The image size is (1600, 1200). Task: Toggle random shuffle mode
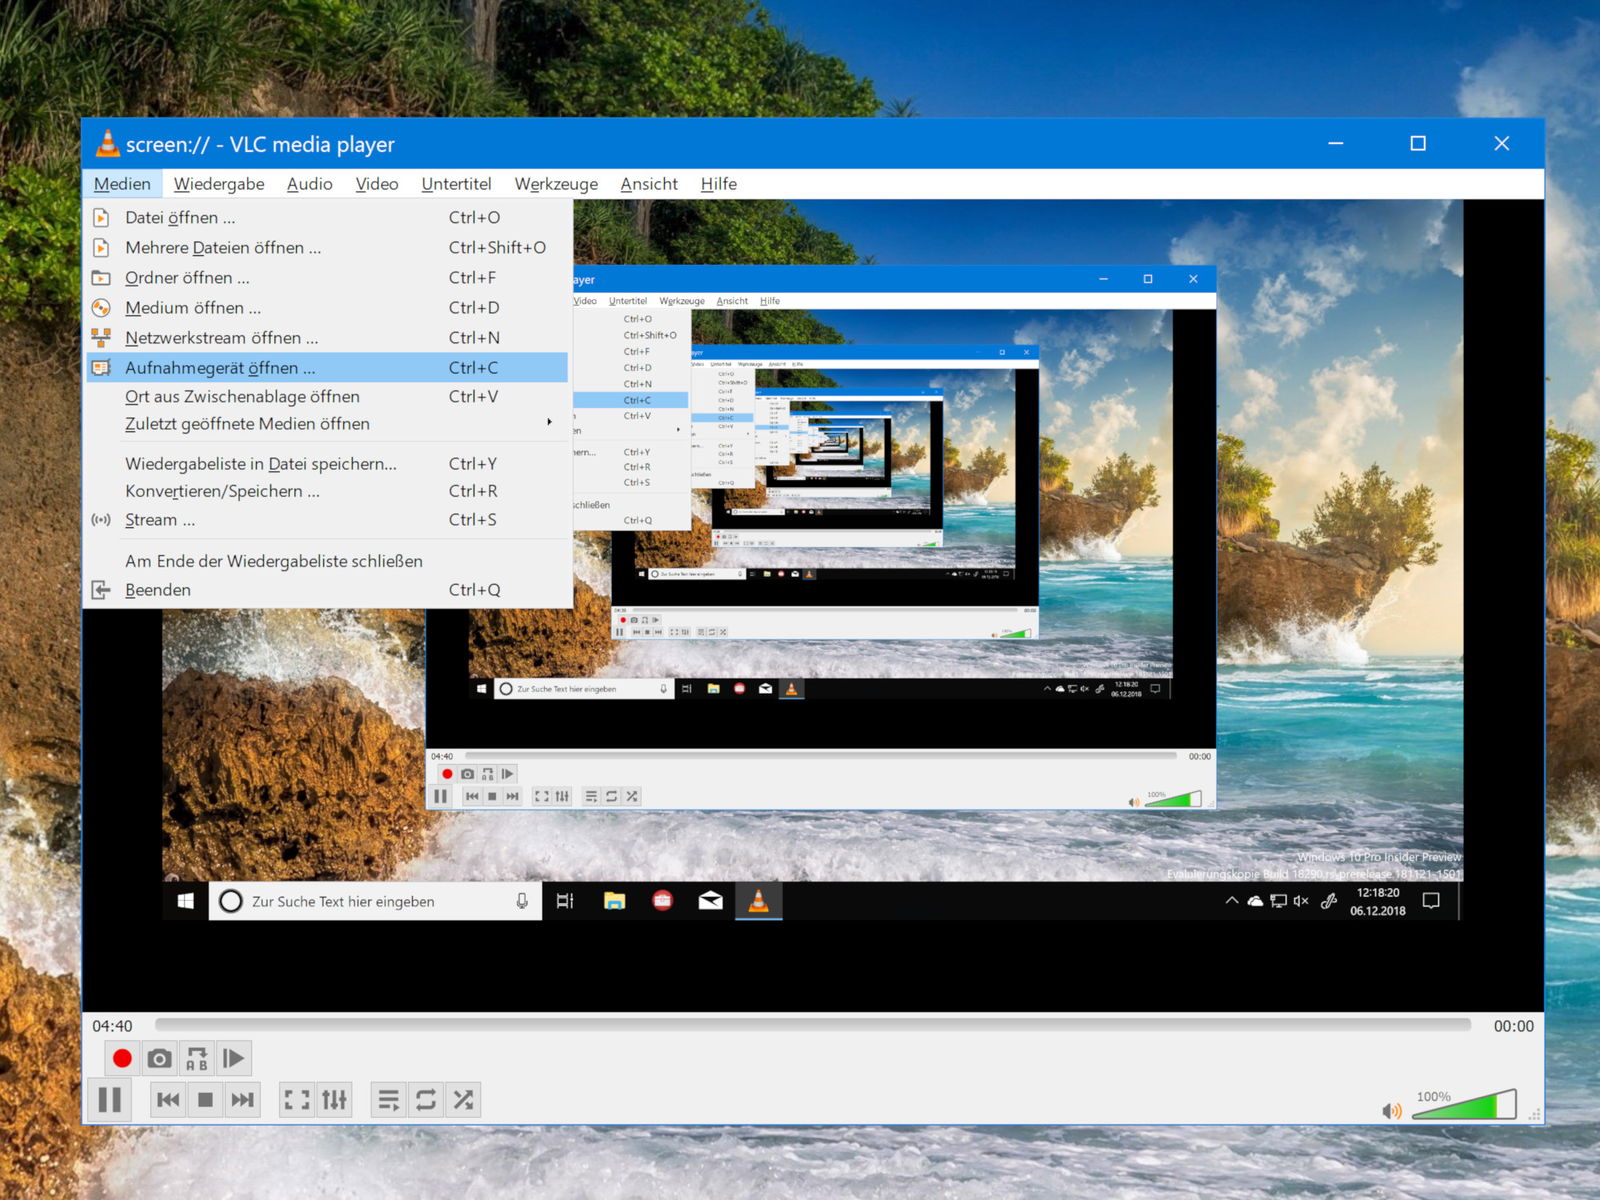coord(462,1100)
